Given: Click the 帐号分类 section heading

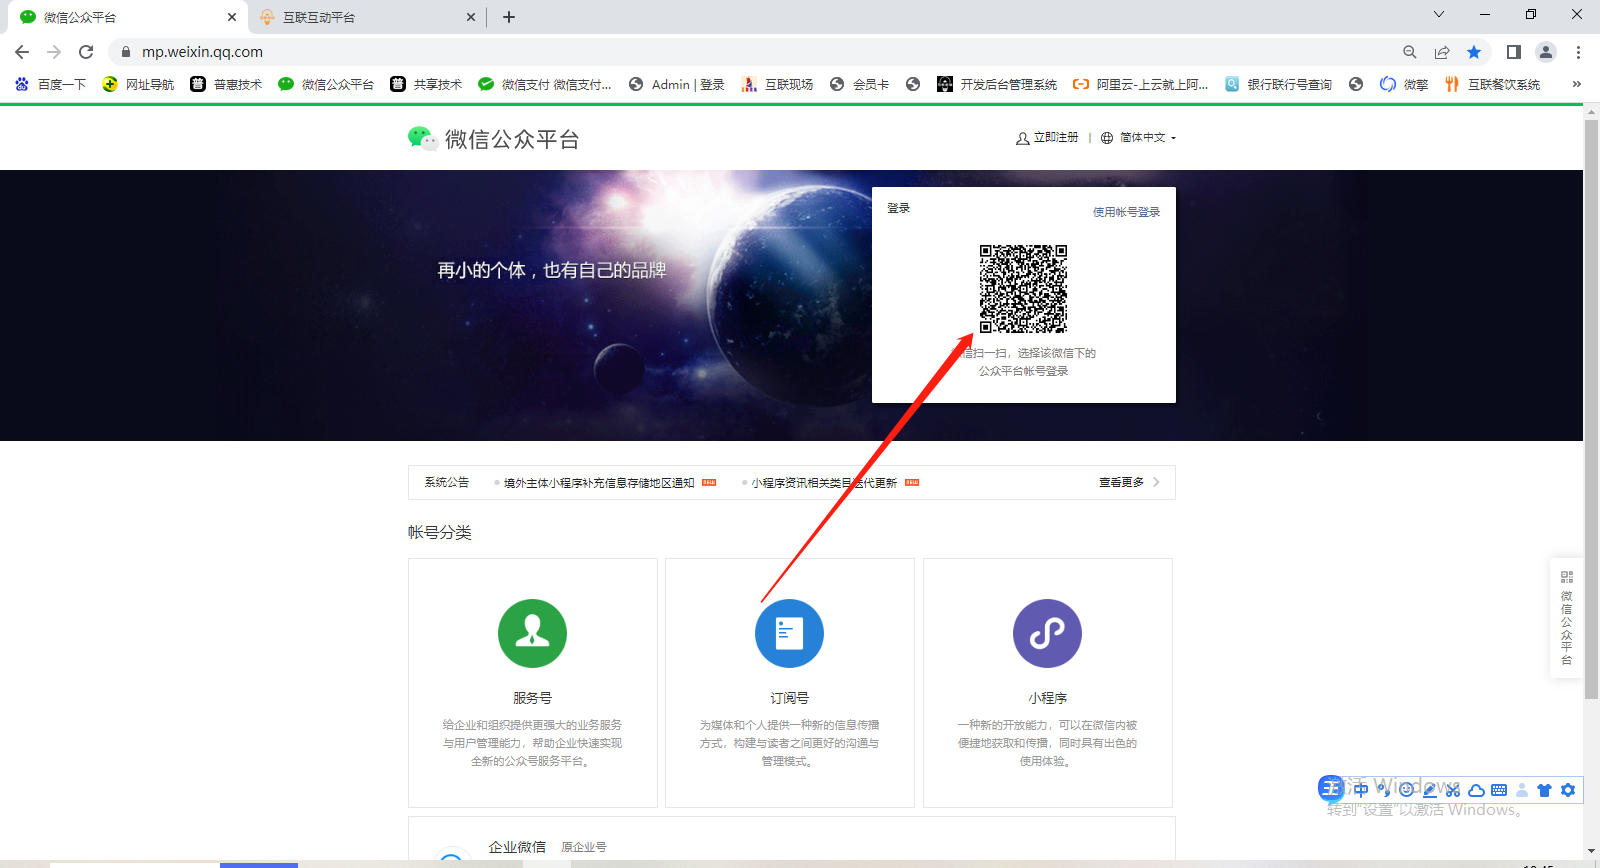Looking at the screenshot, I should (439, 532).
